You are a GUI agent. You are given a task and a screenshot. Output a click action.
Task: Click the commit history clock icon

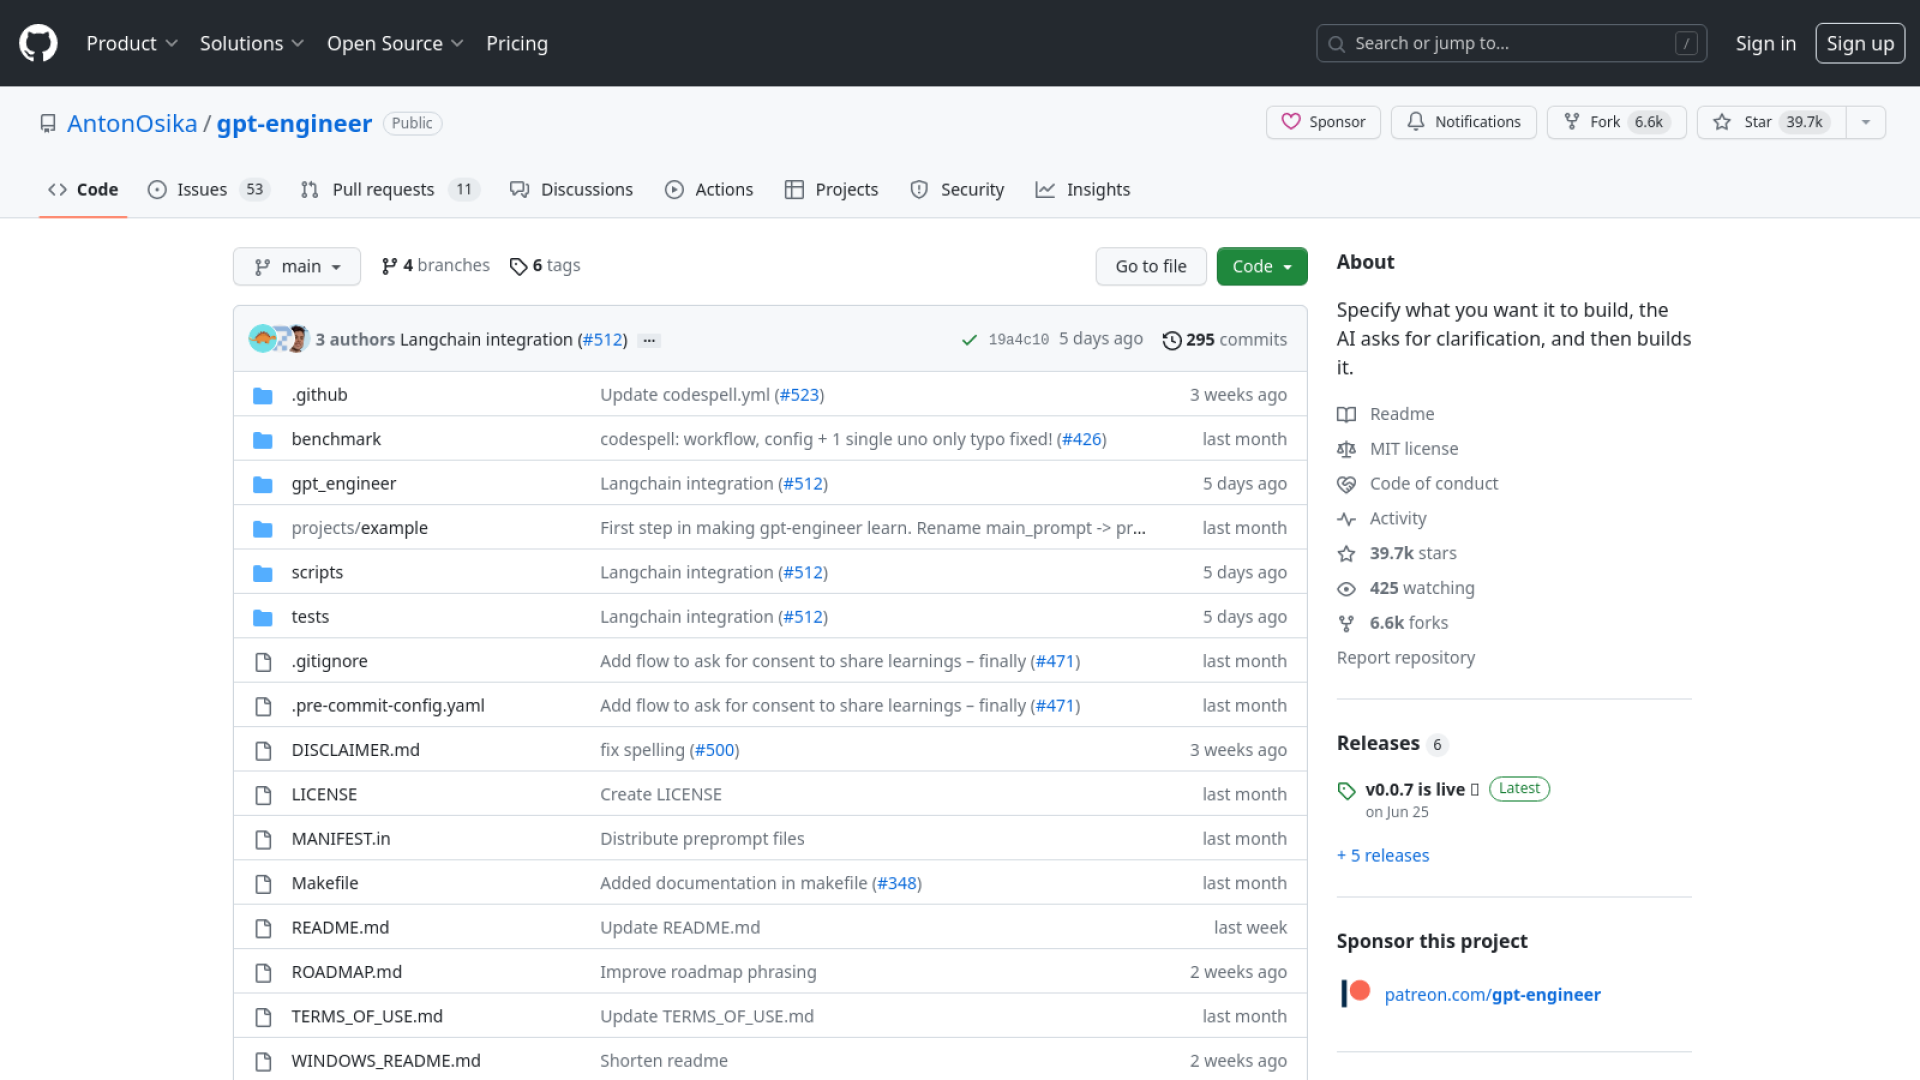click(1171, 340)
